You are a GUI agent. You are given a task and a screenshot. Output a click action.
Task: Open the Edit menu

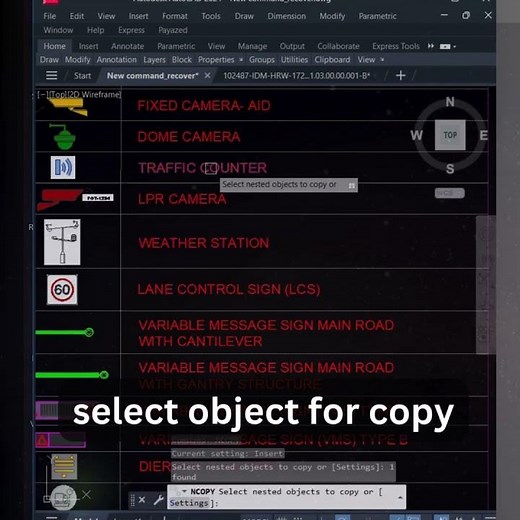point(77,16)
